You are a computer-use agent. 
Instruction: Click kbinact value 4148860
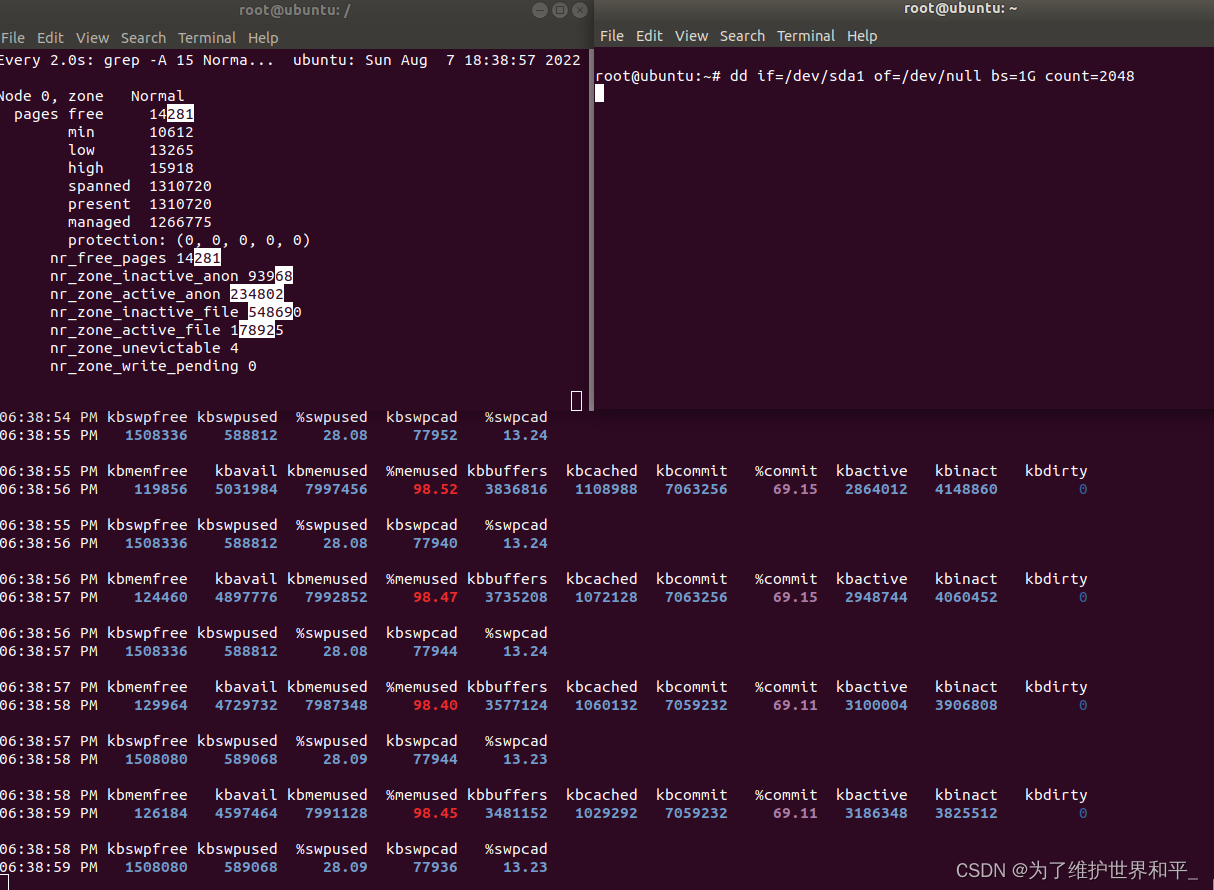click(966, 489)
